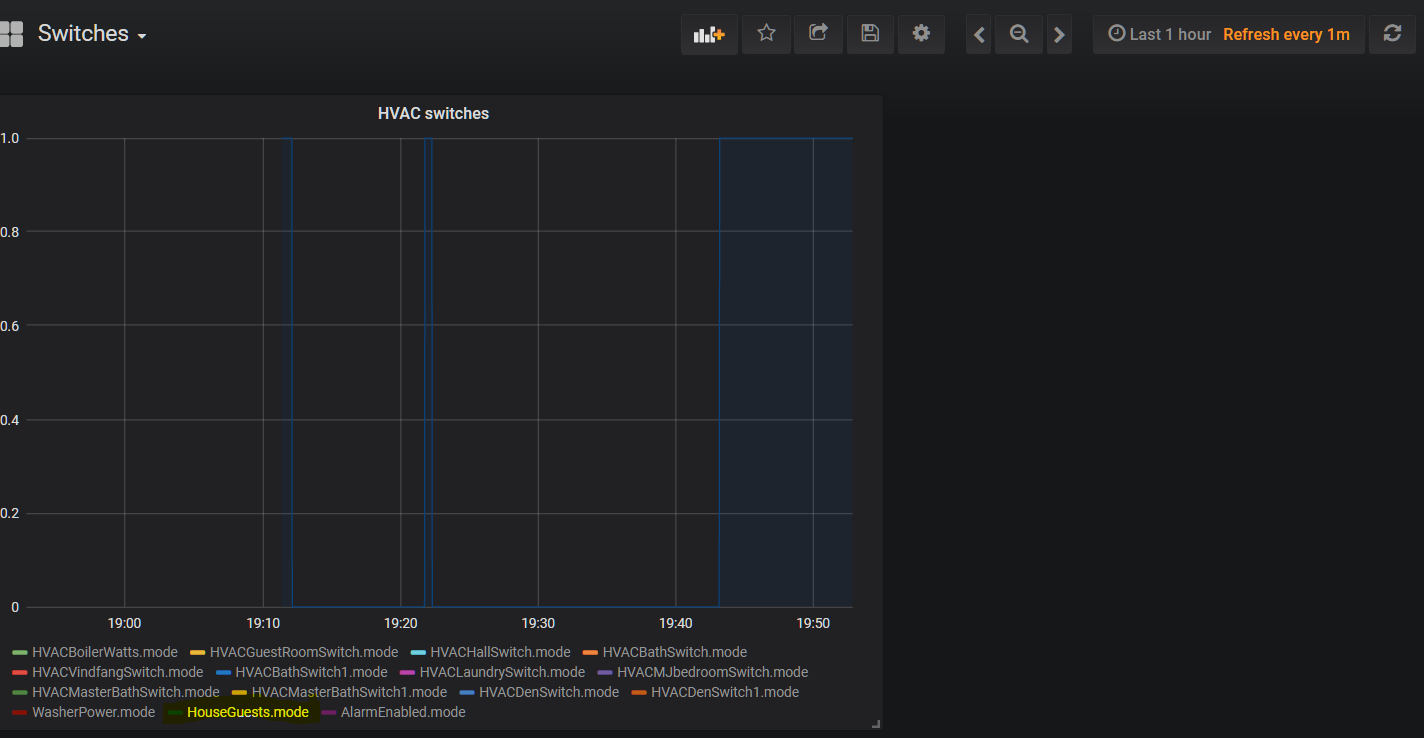Click Refresh every 1m interval text
The image size is (1424, 738).
[1286, 34]
